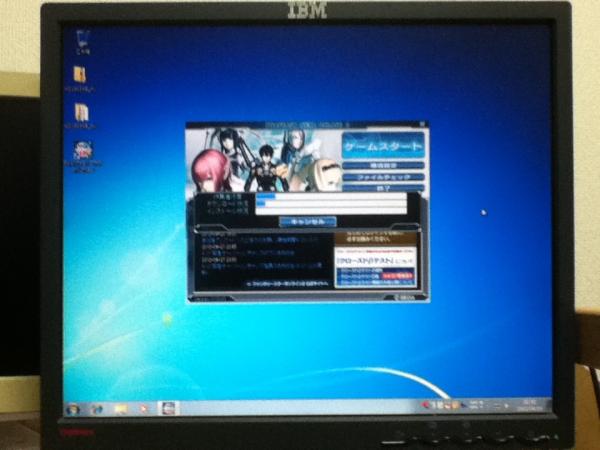This screenshot has height=450, width=600.
Task: Click the empty unfilled progress bar
Action: click(x=331, y=210)
